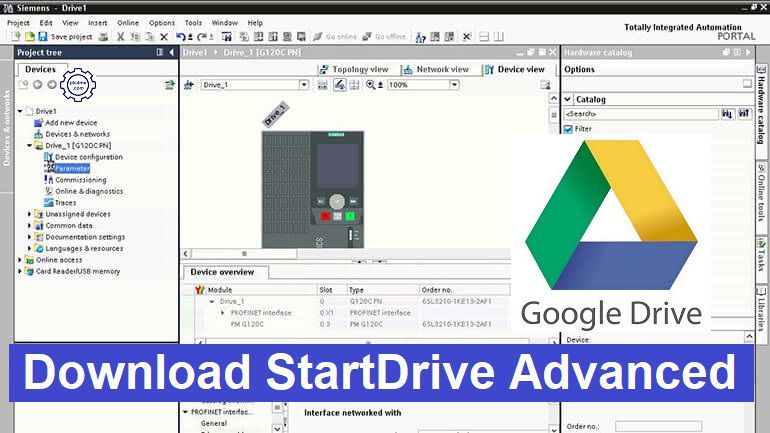Click the search down icon in Catalog
The image size is (770, 433).
[x=727, y=115]
